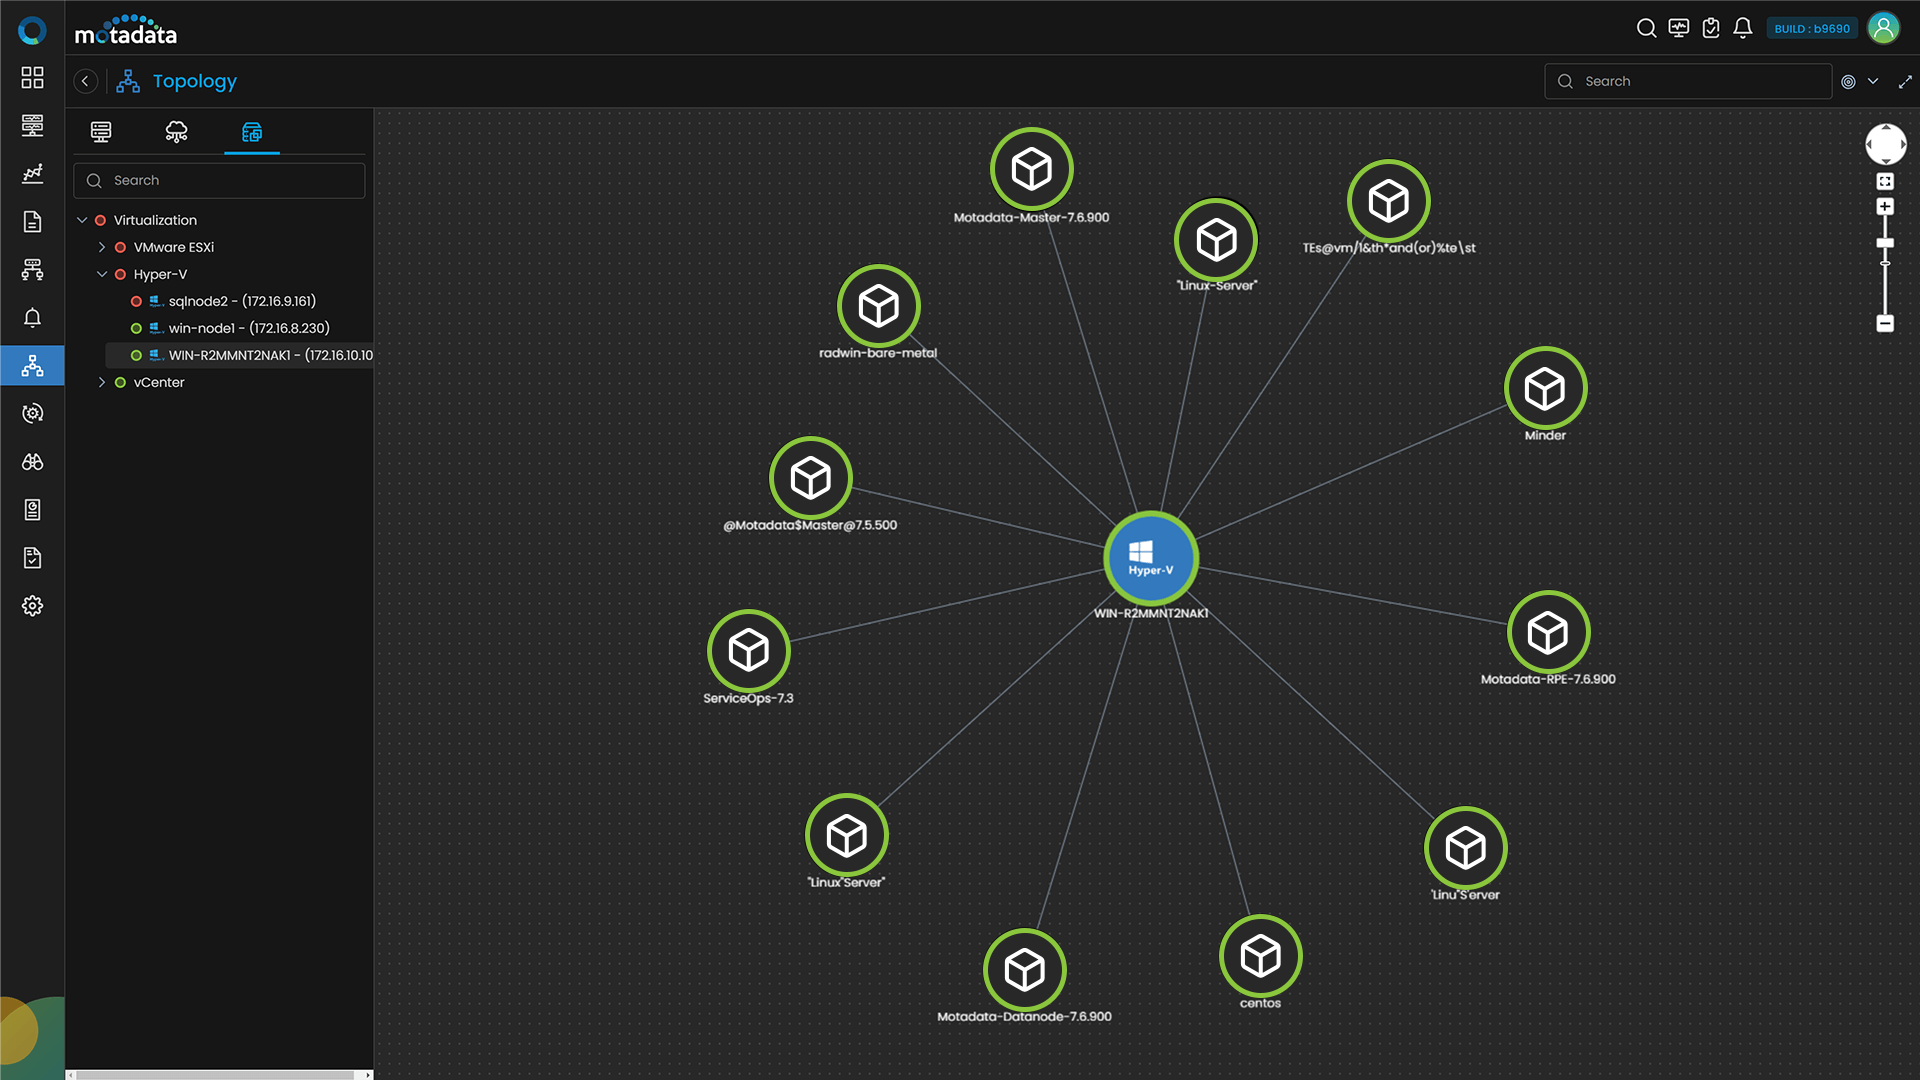Screen dimensions: 1920x1080
Task: Click the target view icon near search
Action: click(x=1848, y=82)
